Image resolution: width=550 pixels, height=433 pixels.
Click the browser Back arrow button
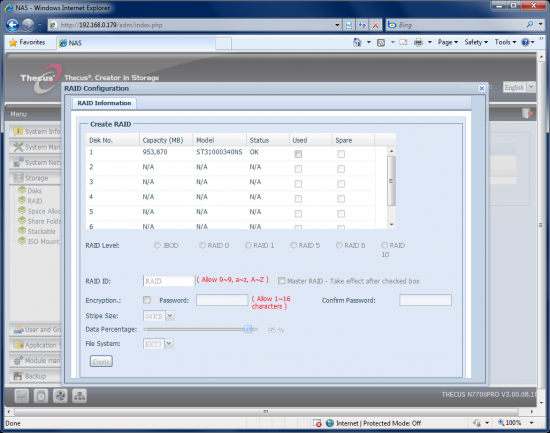point(13,25)
